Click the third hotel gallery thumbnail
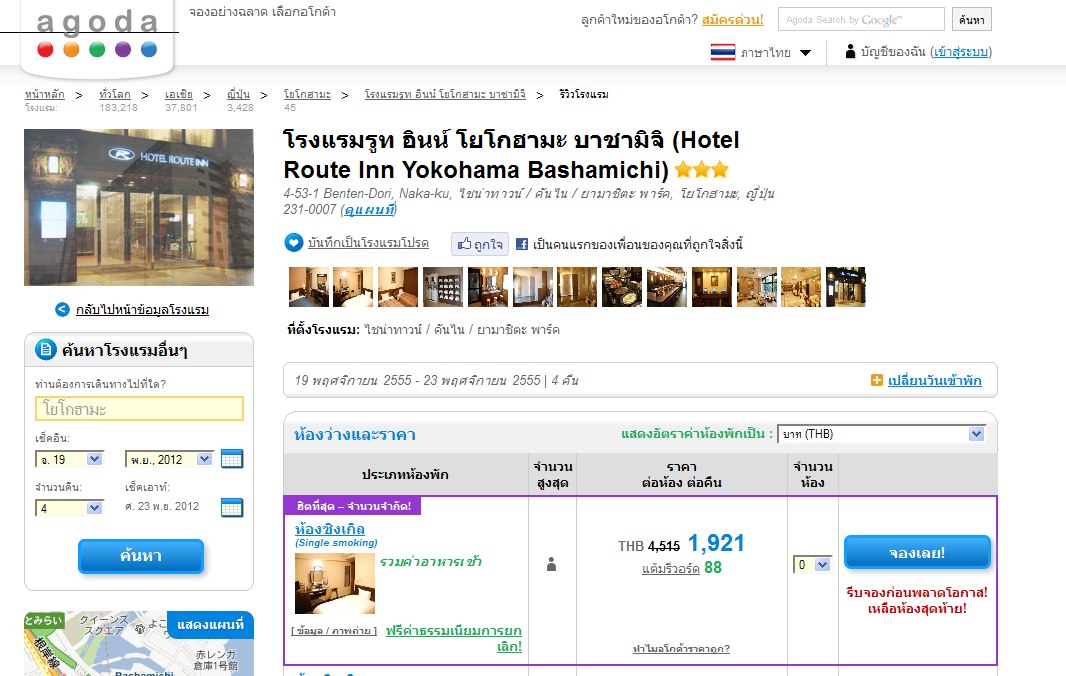1066x676 pixels. (398, 287)
